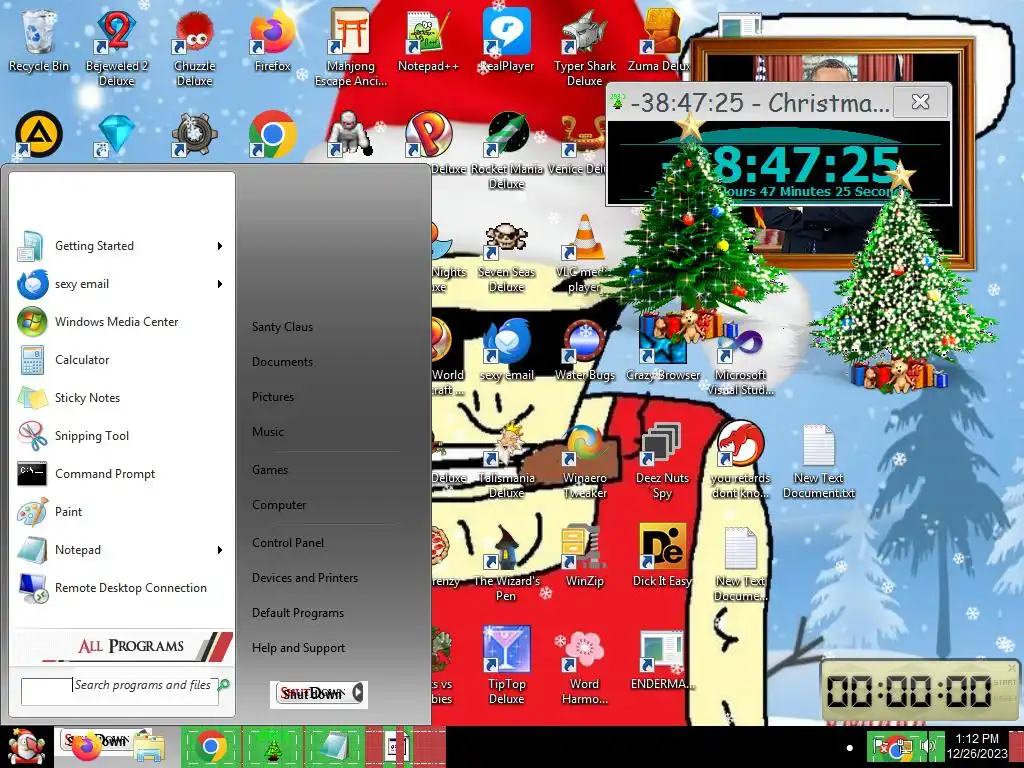Open Devices and Printers link
Image resolution: width=1024 pixels, height=768 pixels.
coord(305,578)
